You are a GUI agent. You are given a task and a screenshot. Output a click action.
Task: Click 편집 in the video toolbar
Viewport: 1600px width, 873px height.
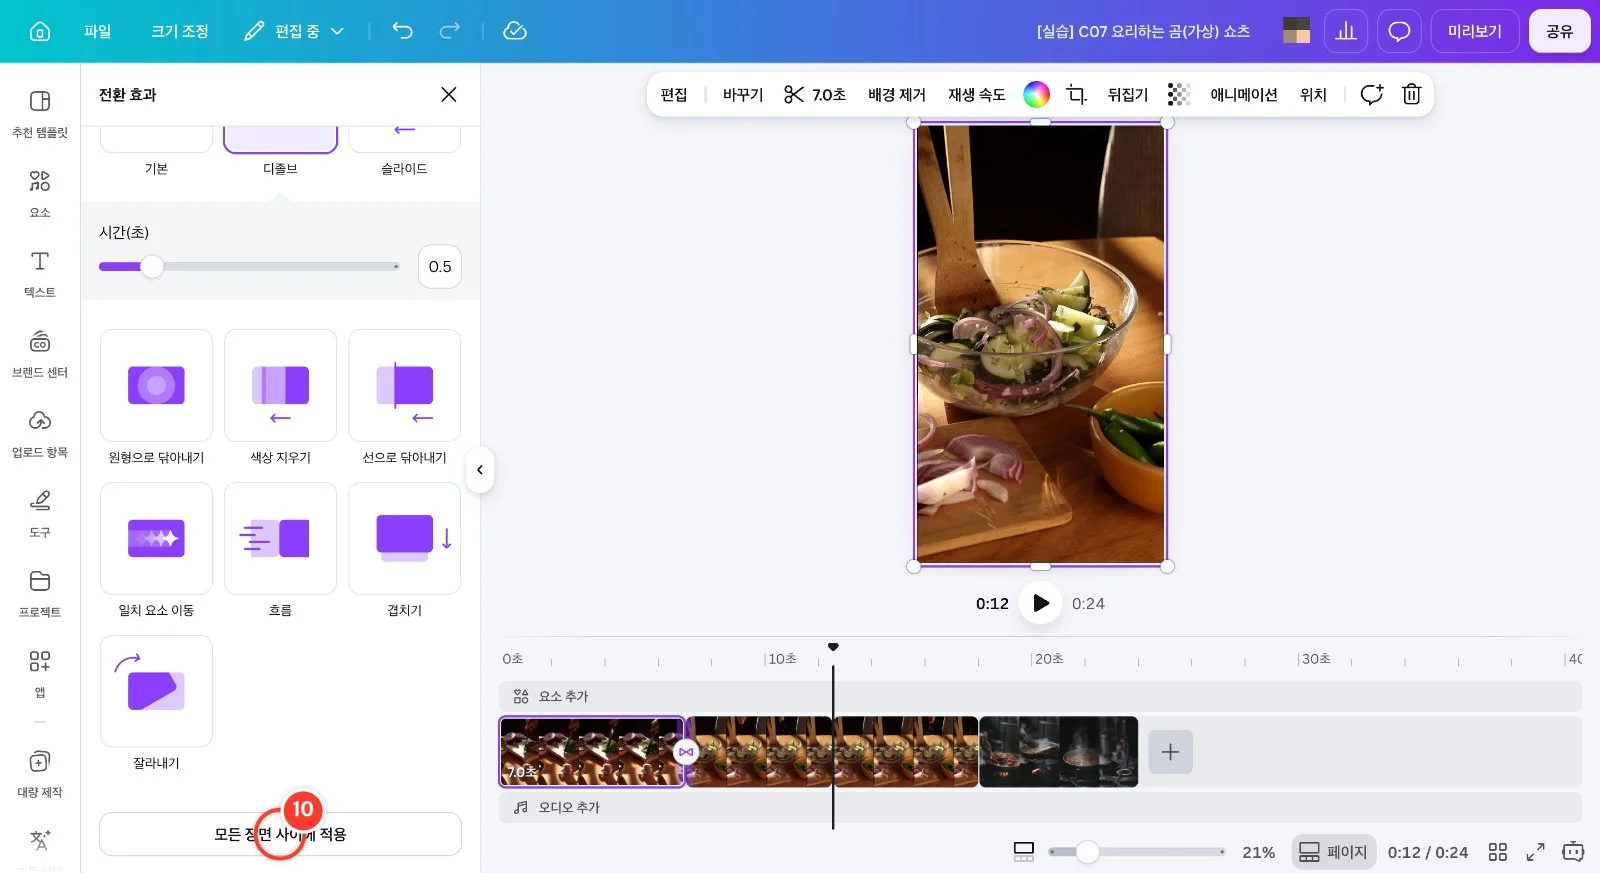pyautogui.click(x=674, y=94)
